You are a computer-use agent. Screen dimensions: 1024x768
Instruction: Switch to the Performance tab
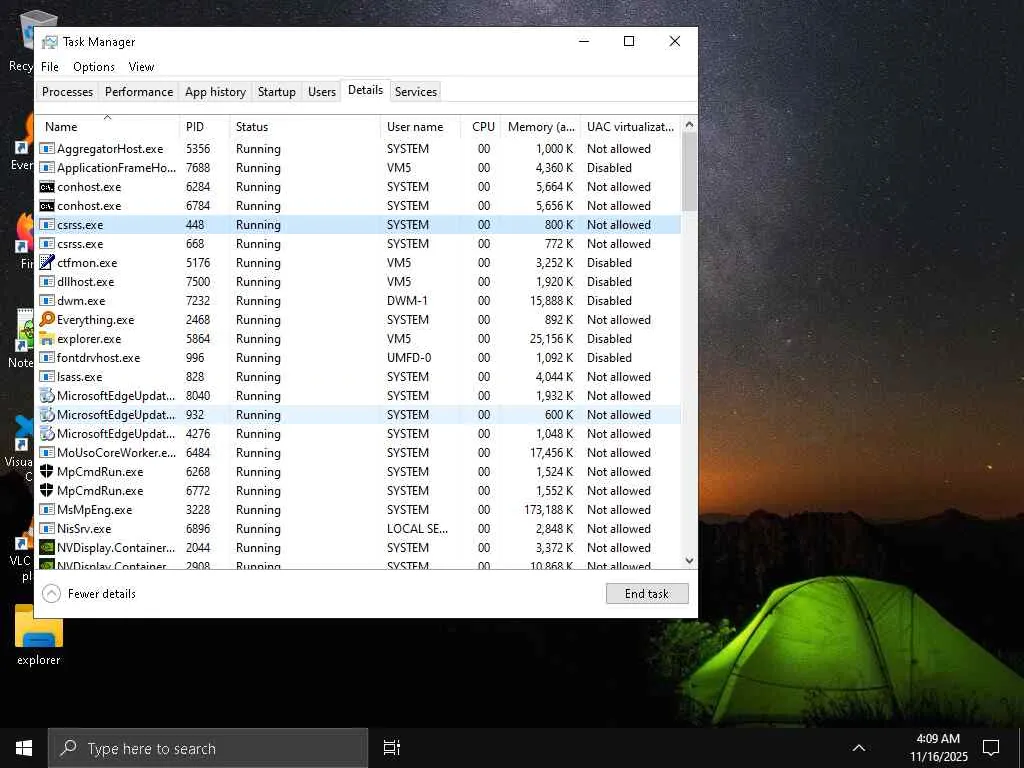[138, 91]
